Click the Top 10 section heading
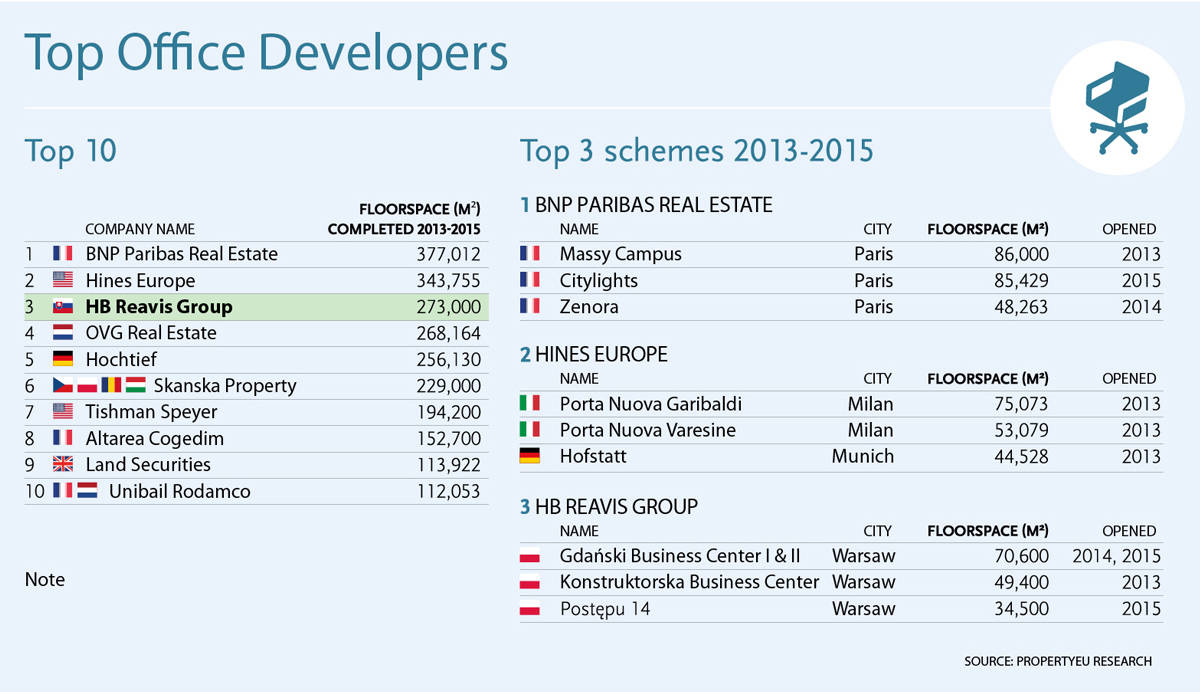The height and width of the screenshot is (692, 1200). pos(70,151)
